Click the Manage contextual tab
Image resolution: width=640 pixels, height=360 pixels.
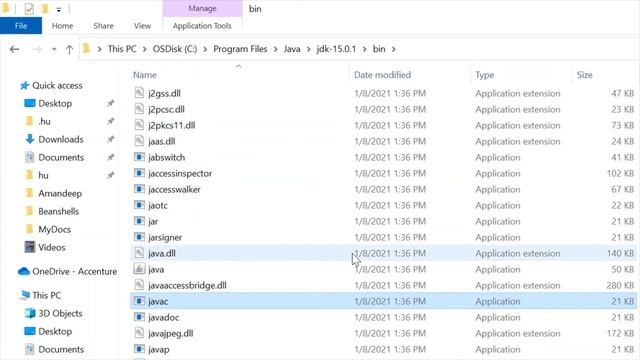[202, 9]
